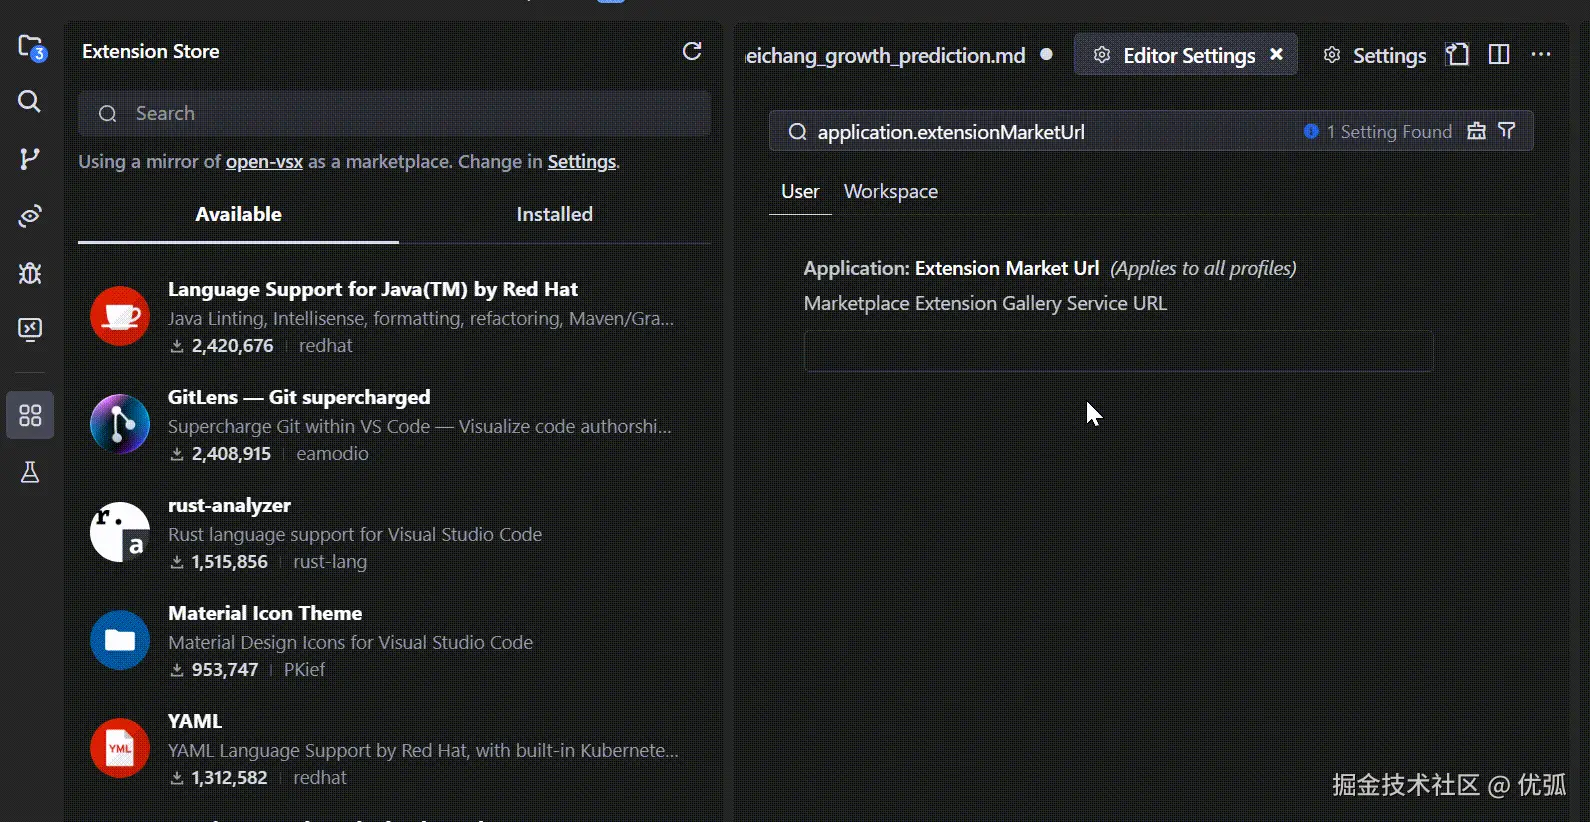Open the Settings editor tab
This screenshot has width=1590, height=822.
tap(1375, 56)
